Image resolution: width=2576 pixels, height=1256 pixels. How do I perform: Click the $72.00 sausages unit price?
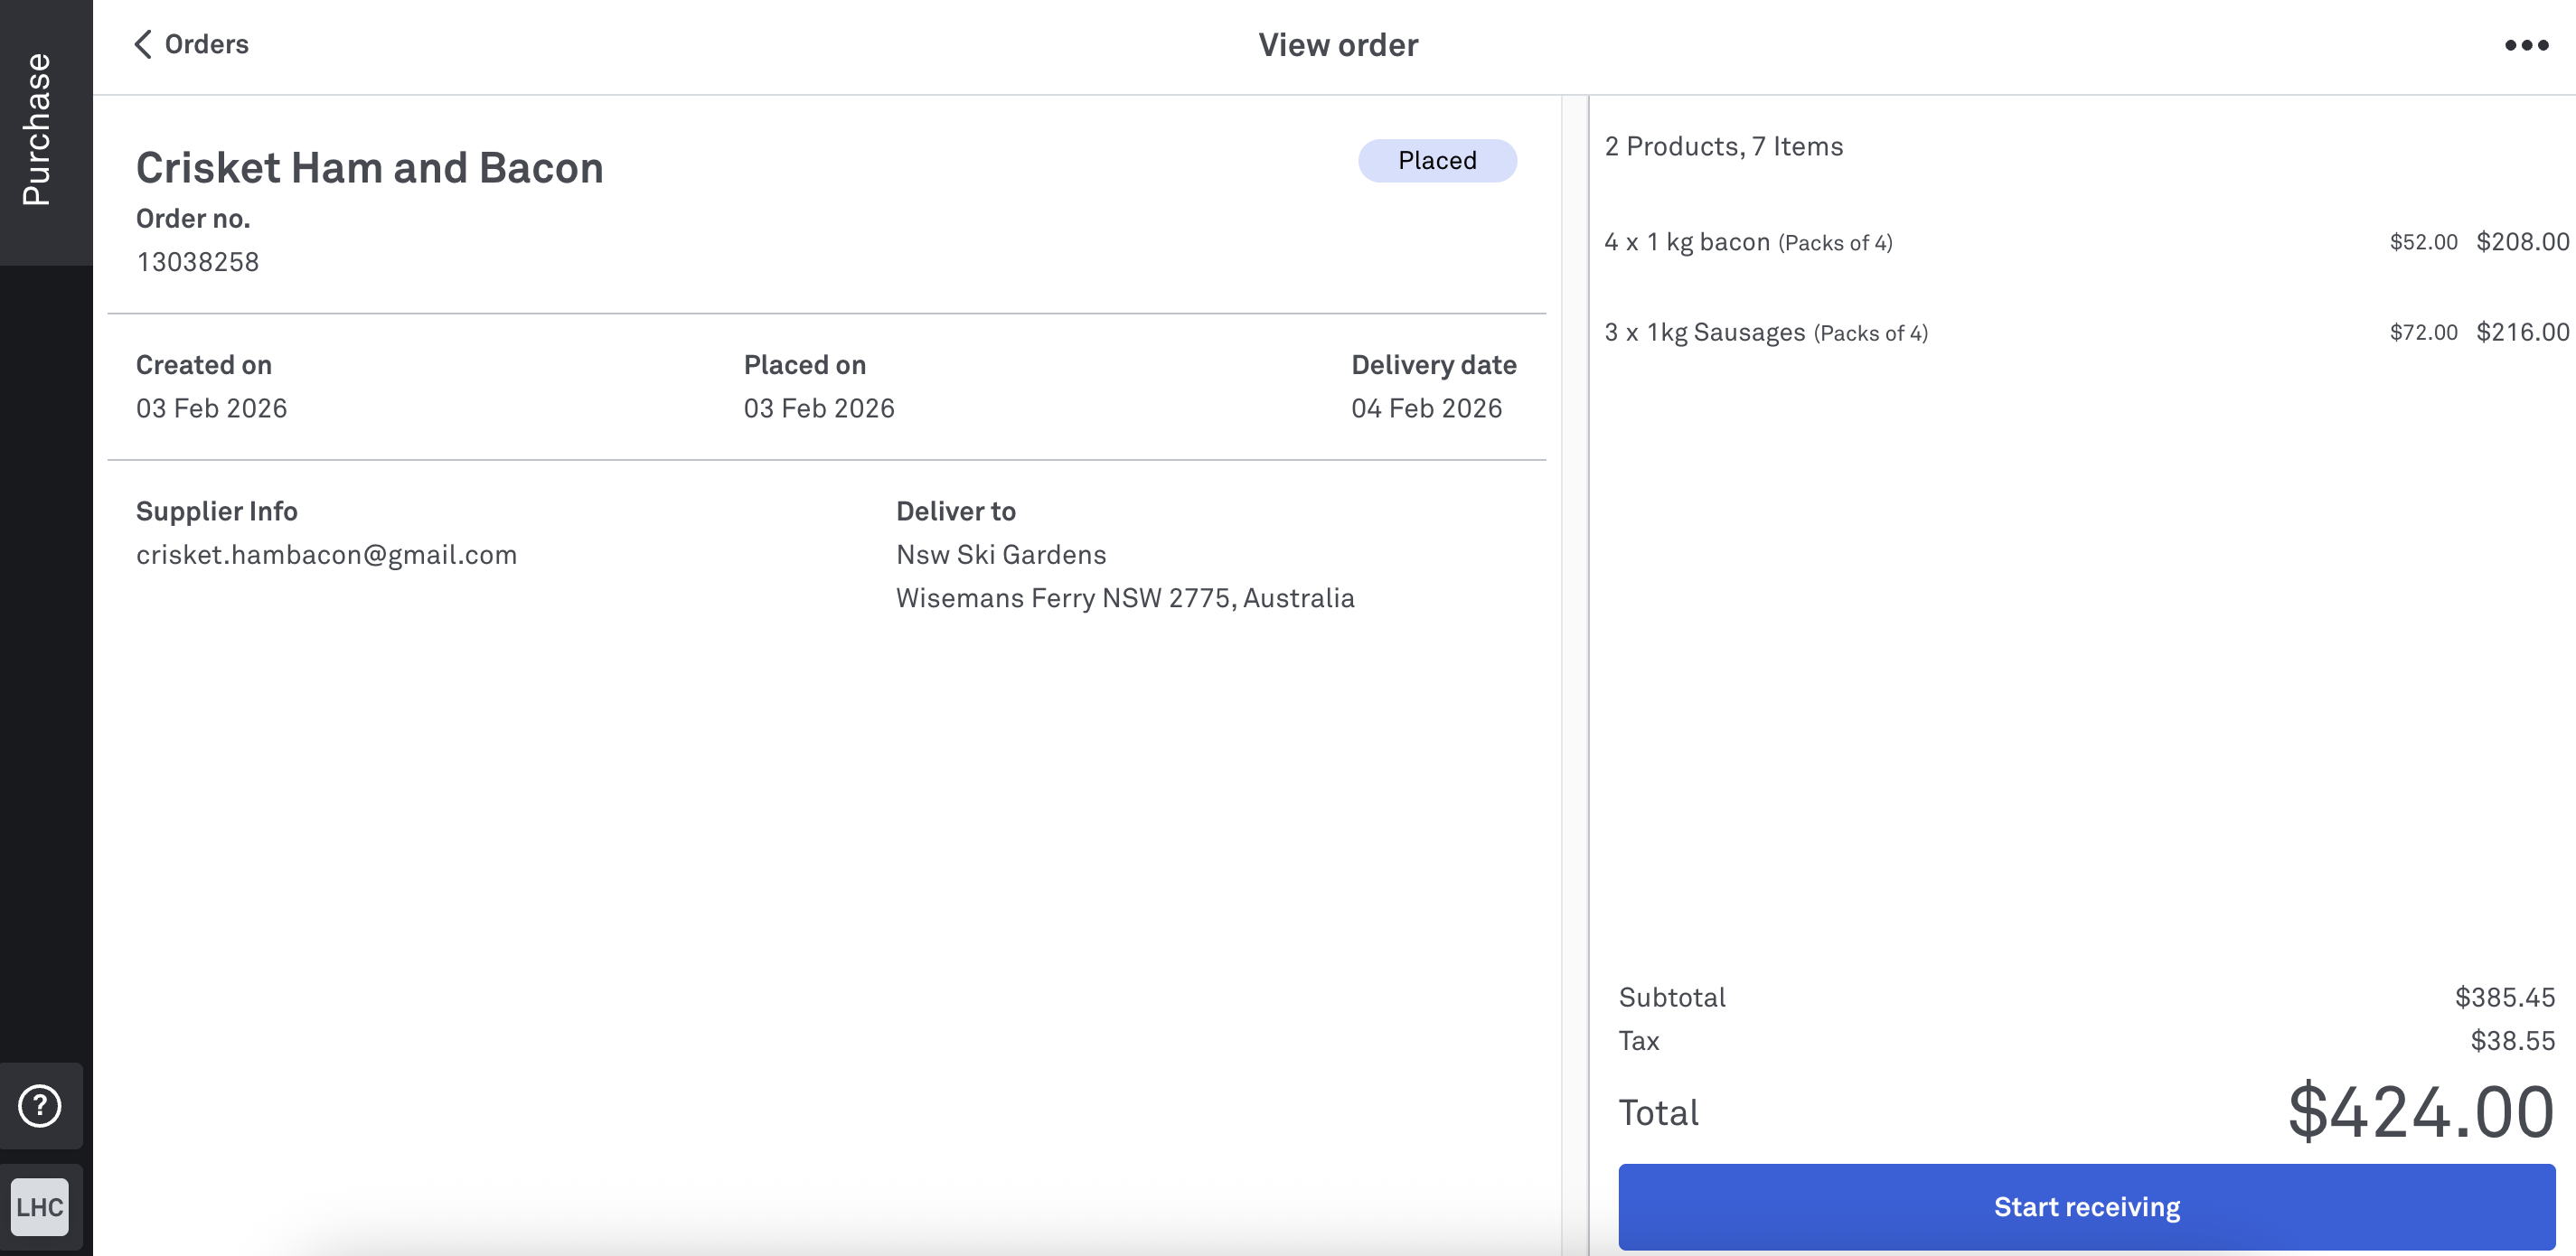(x=2423, y=332)
